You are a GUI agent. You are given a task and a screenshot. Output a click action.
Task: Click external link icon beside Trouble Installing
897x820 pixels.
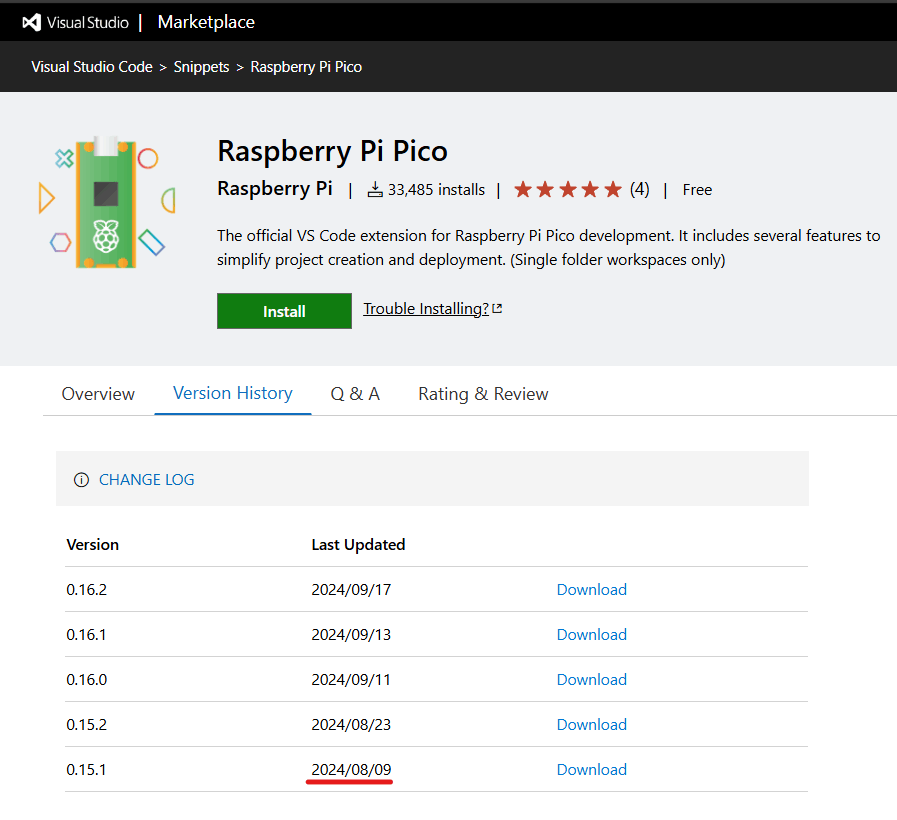click(x=497, y=308)
